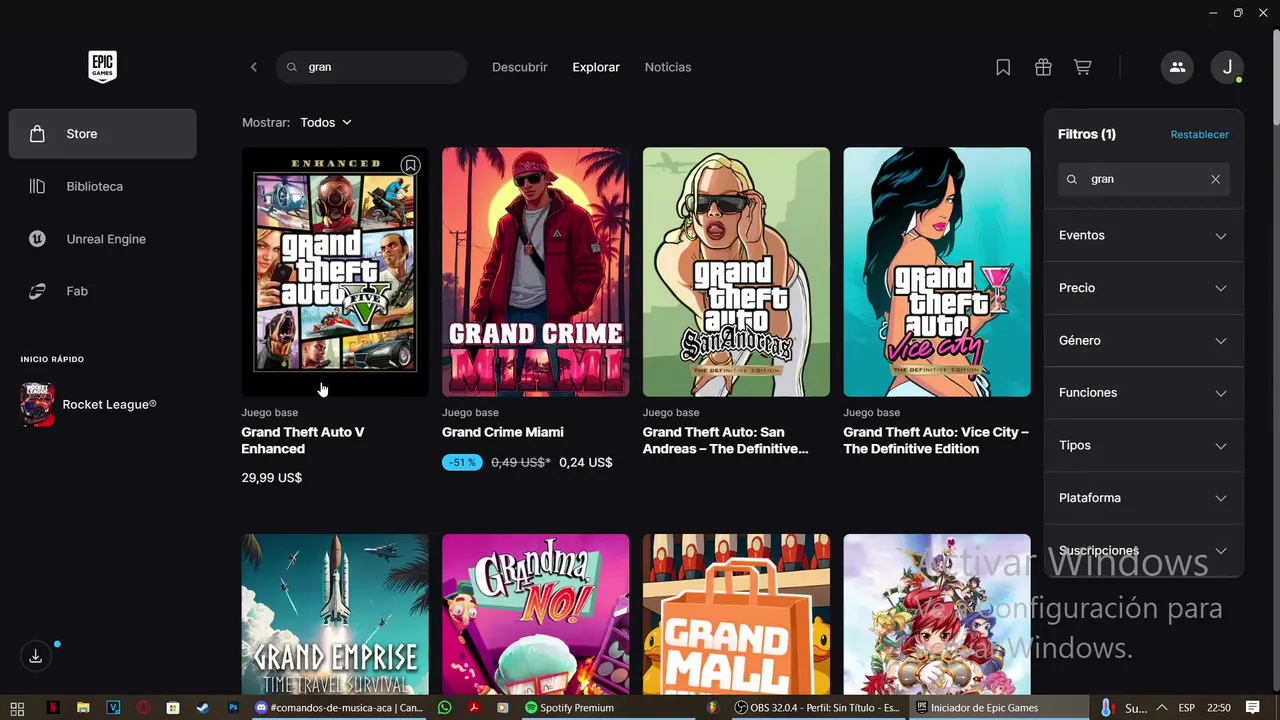Open Opera GX from the taskbar
1280x720 pixels.
pos(143,708)
